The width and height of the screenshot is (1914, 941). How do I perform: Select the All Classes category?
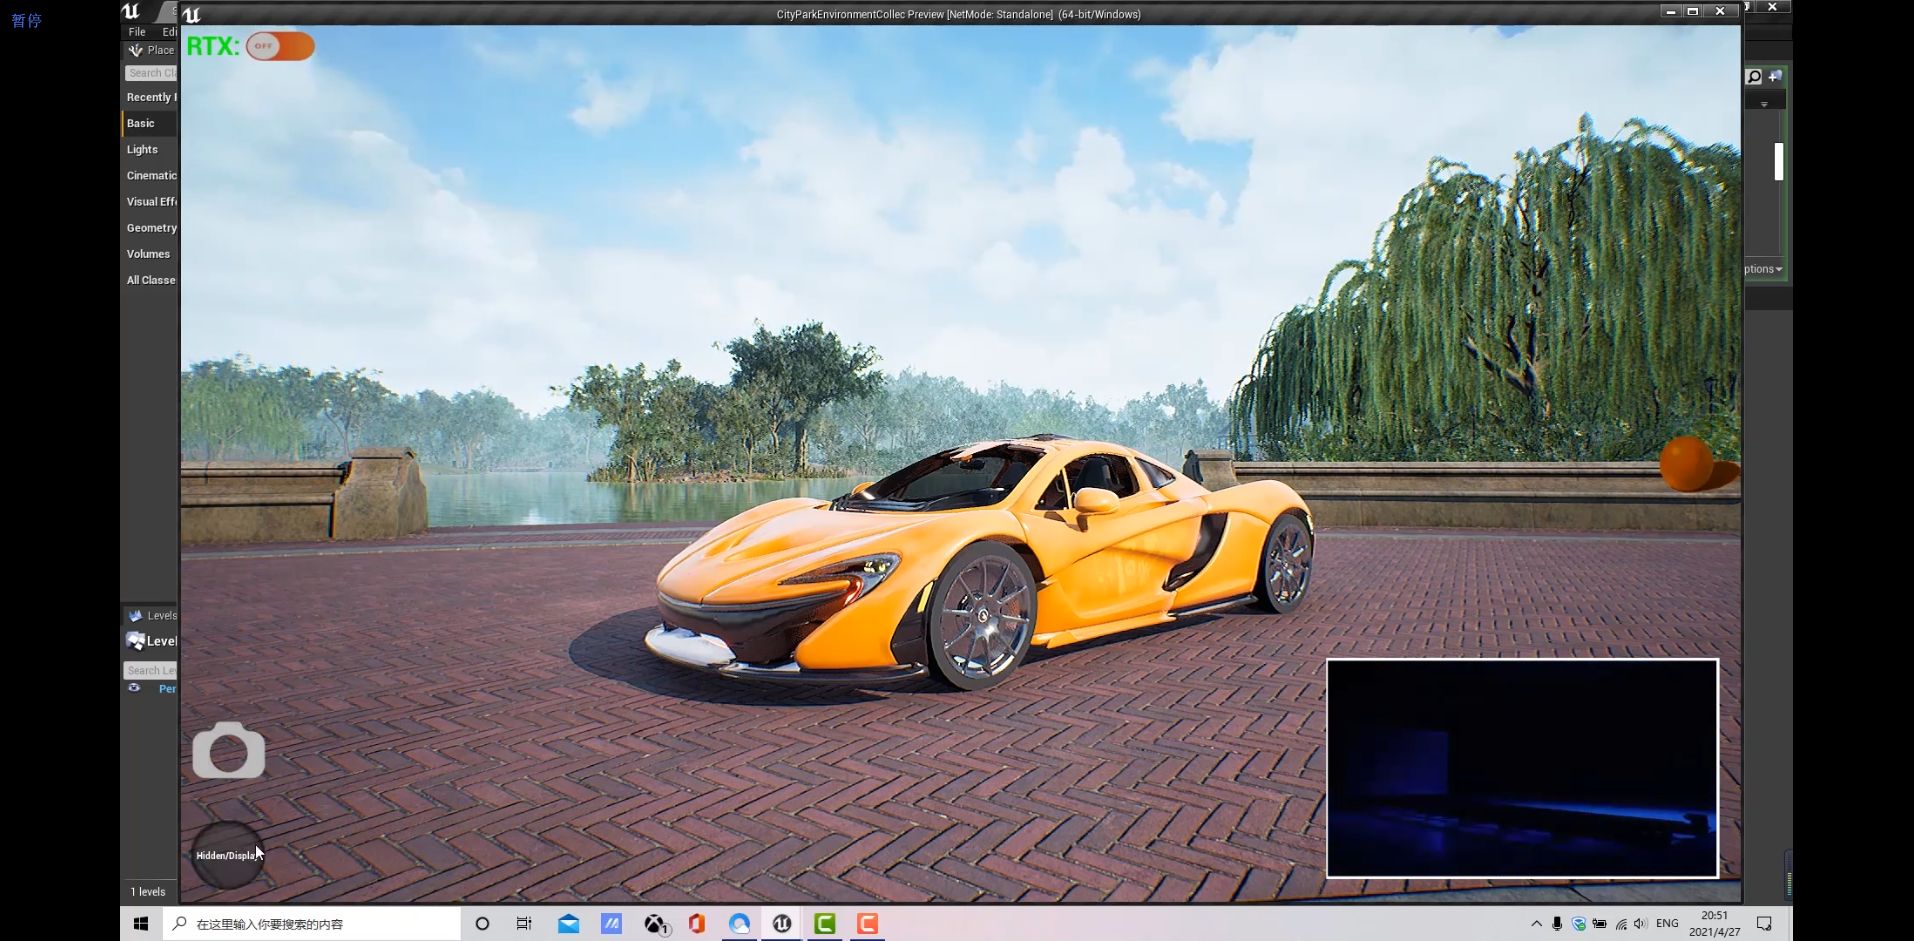(x=150, y=280)
